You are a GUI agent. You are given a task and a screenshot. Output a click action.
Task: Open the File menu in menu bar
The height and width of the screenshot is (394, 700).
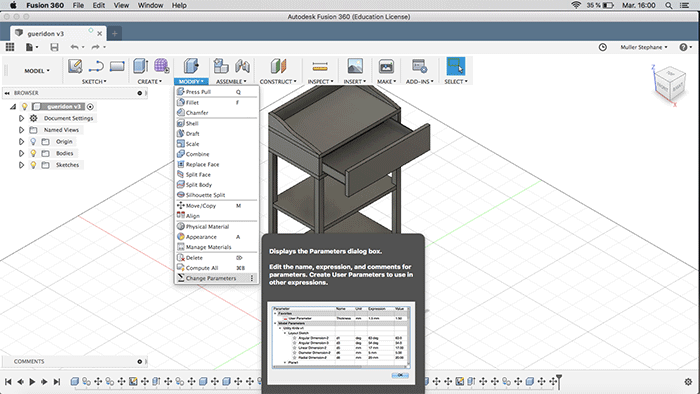pyautogui.click(x=78, y=5)
